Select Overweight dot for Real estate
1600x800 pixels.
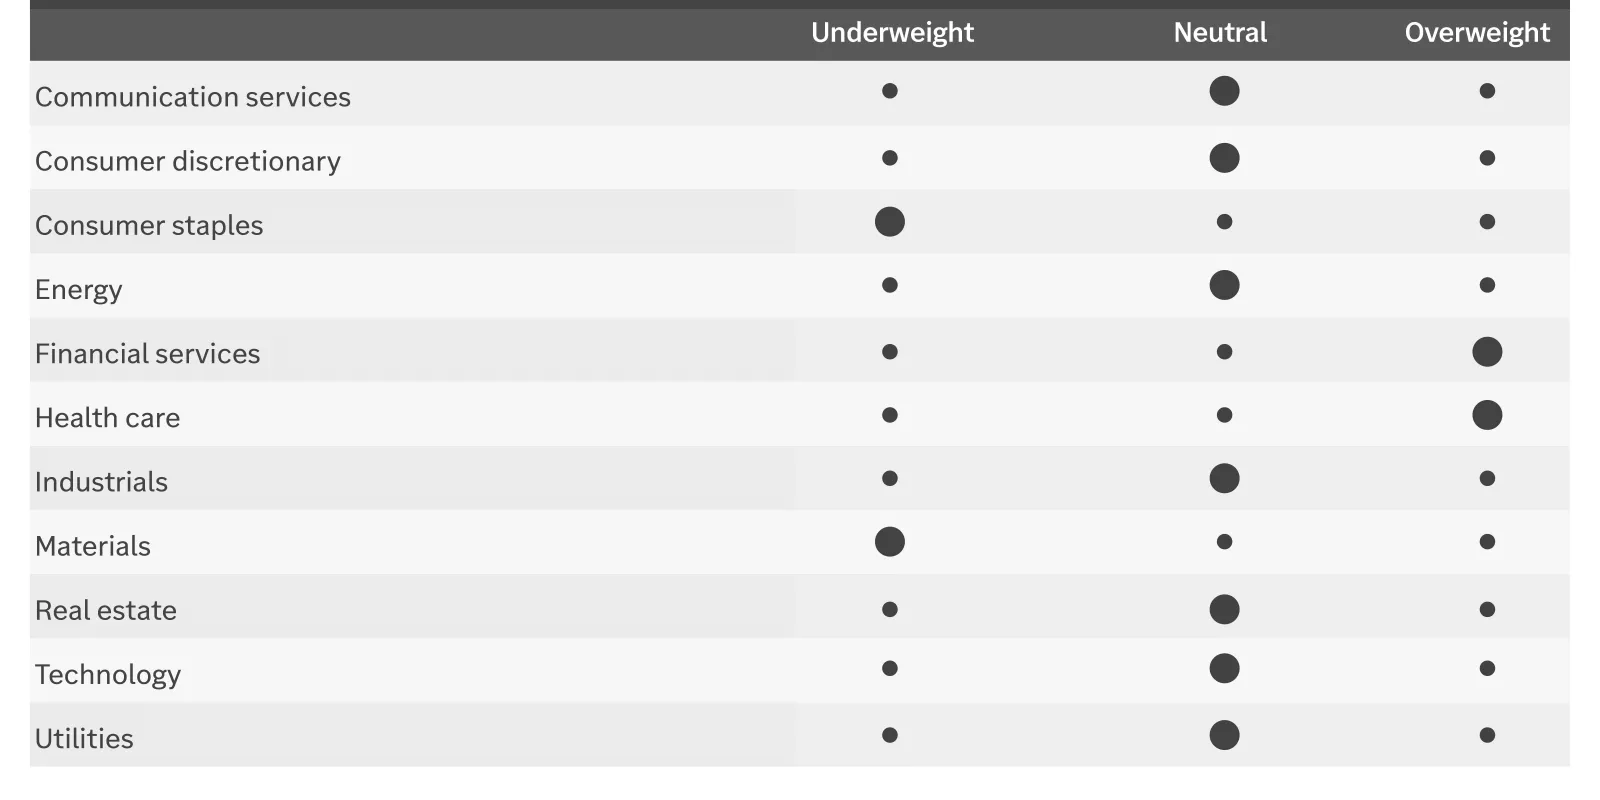(1487, 609)
